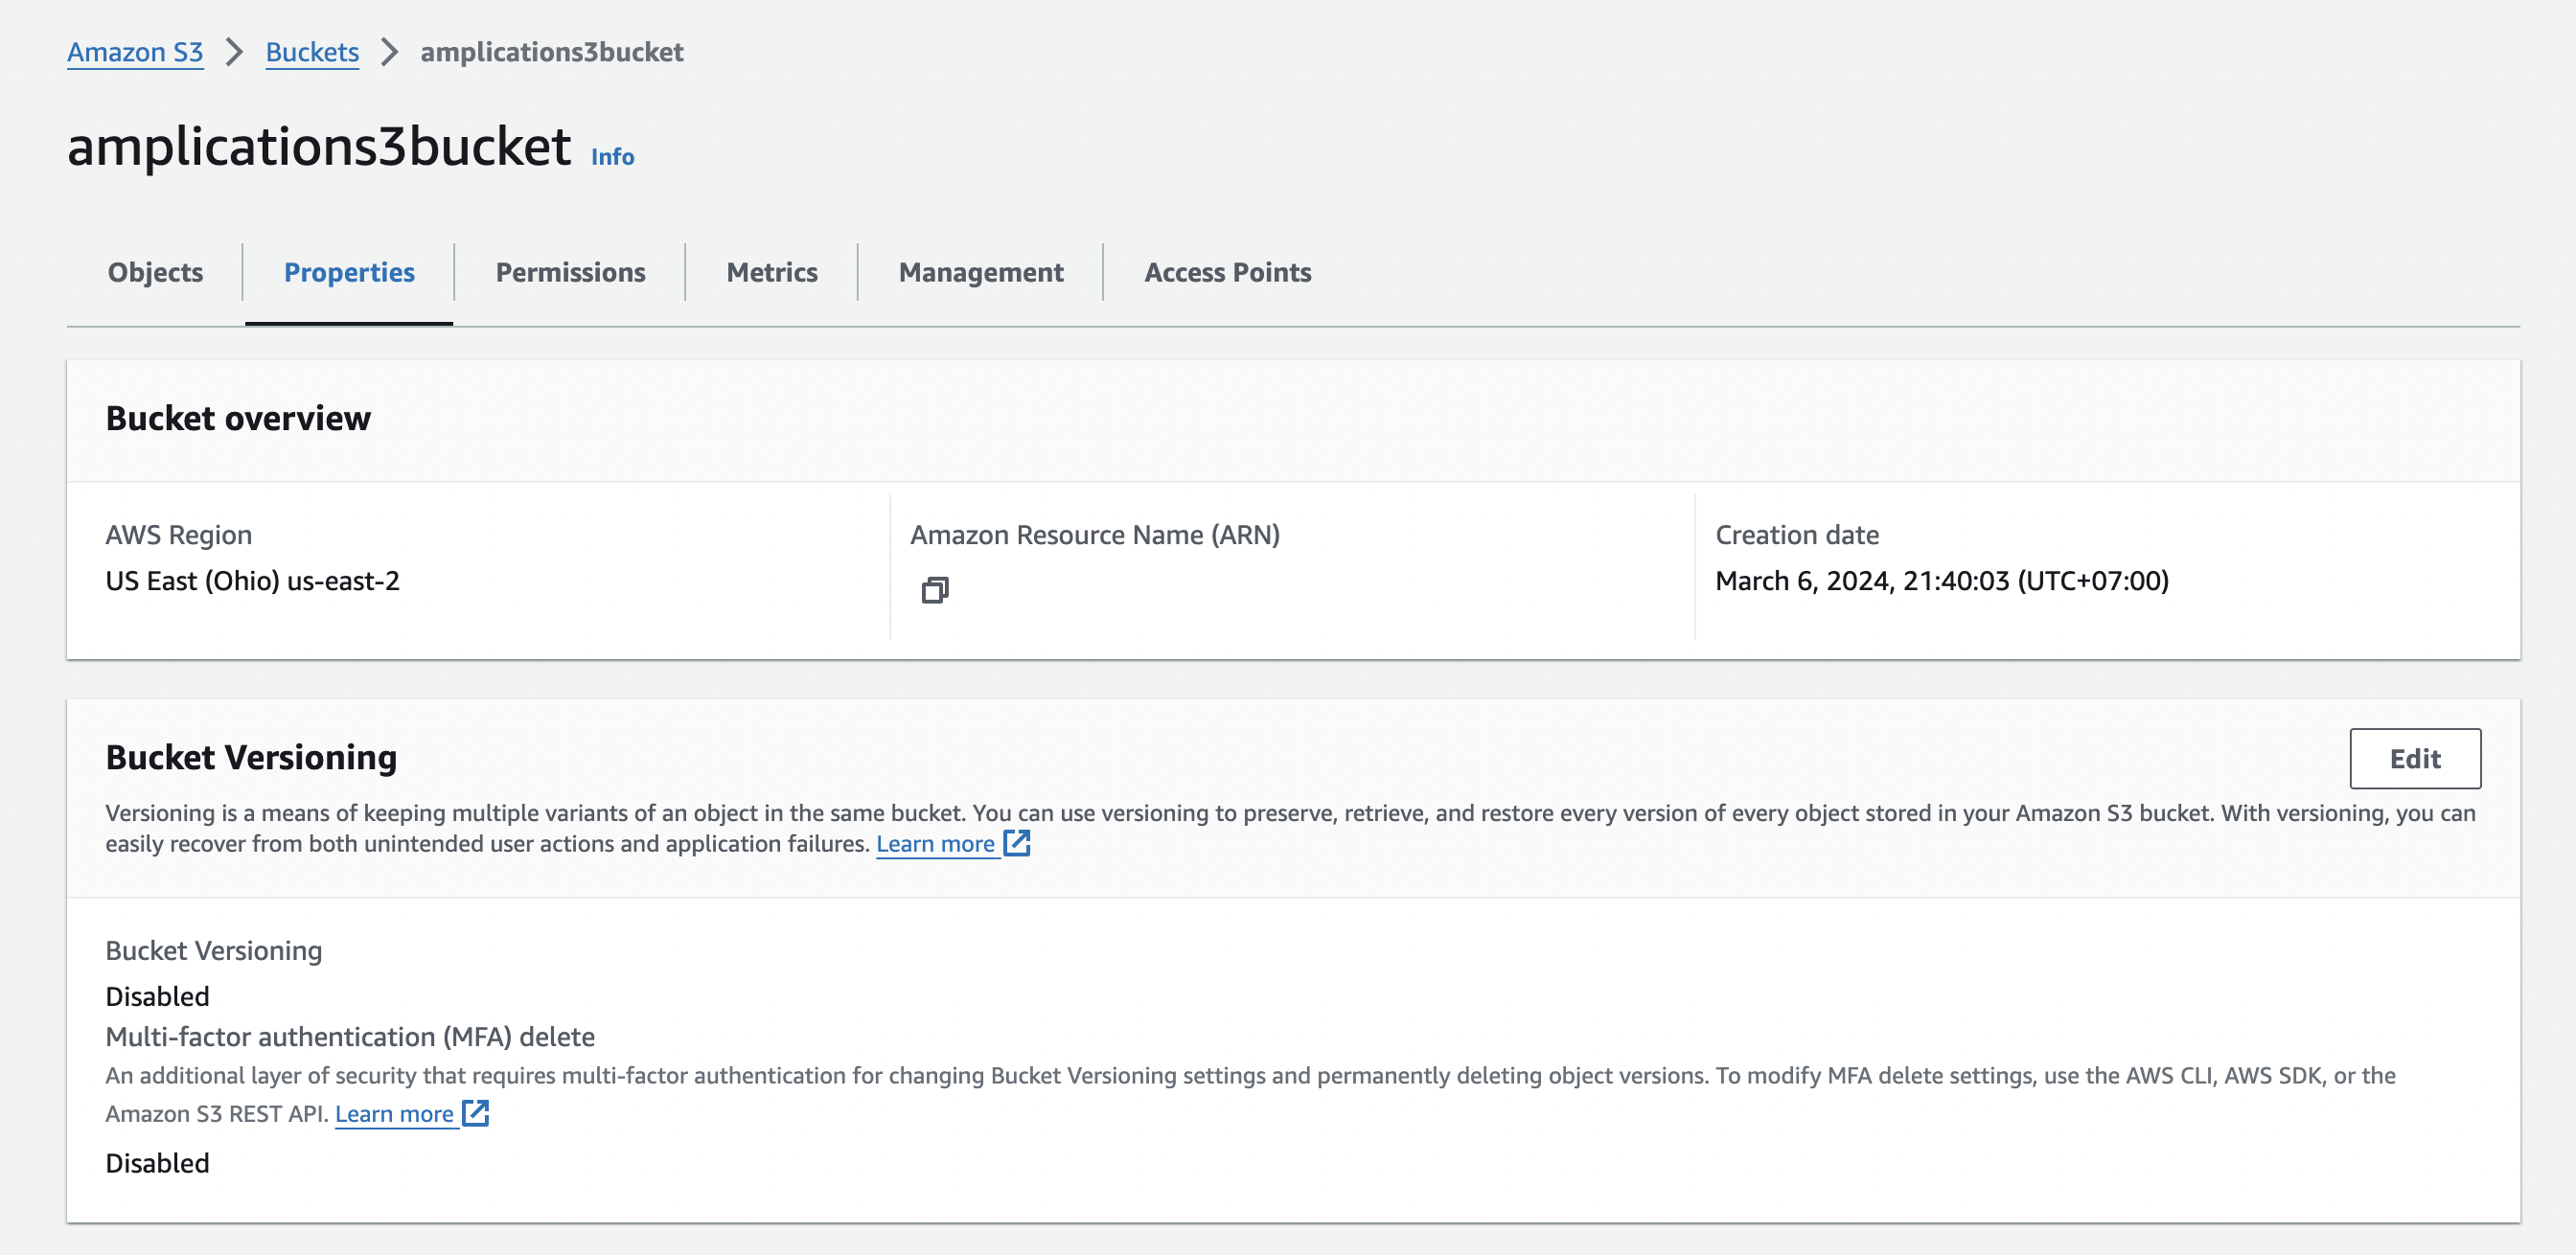Click the 'Bucket overview' heading

(x=238, y=418)
